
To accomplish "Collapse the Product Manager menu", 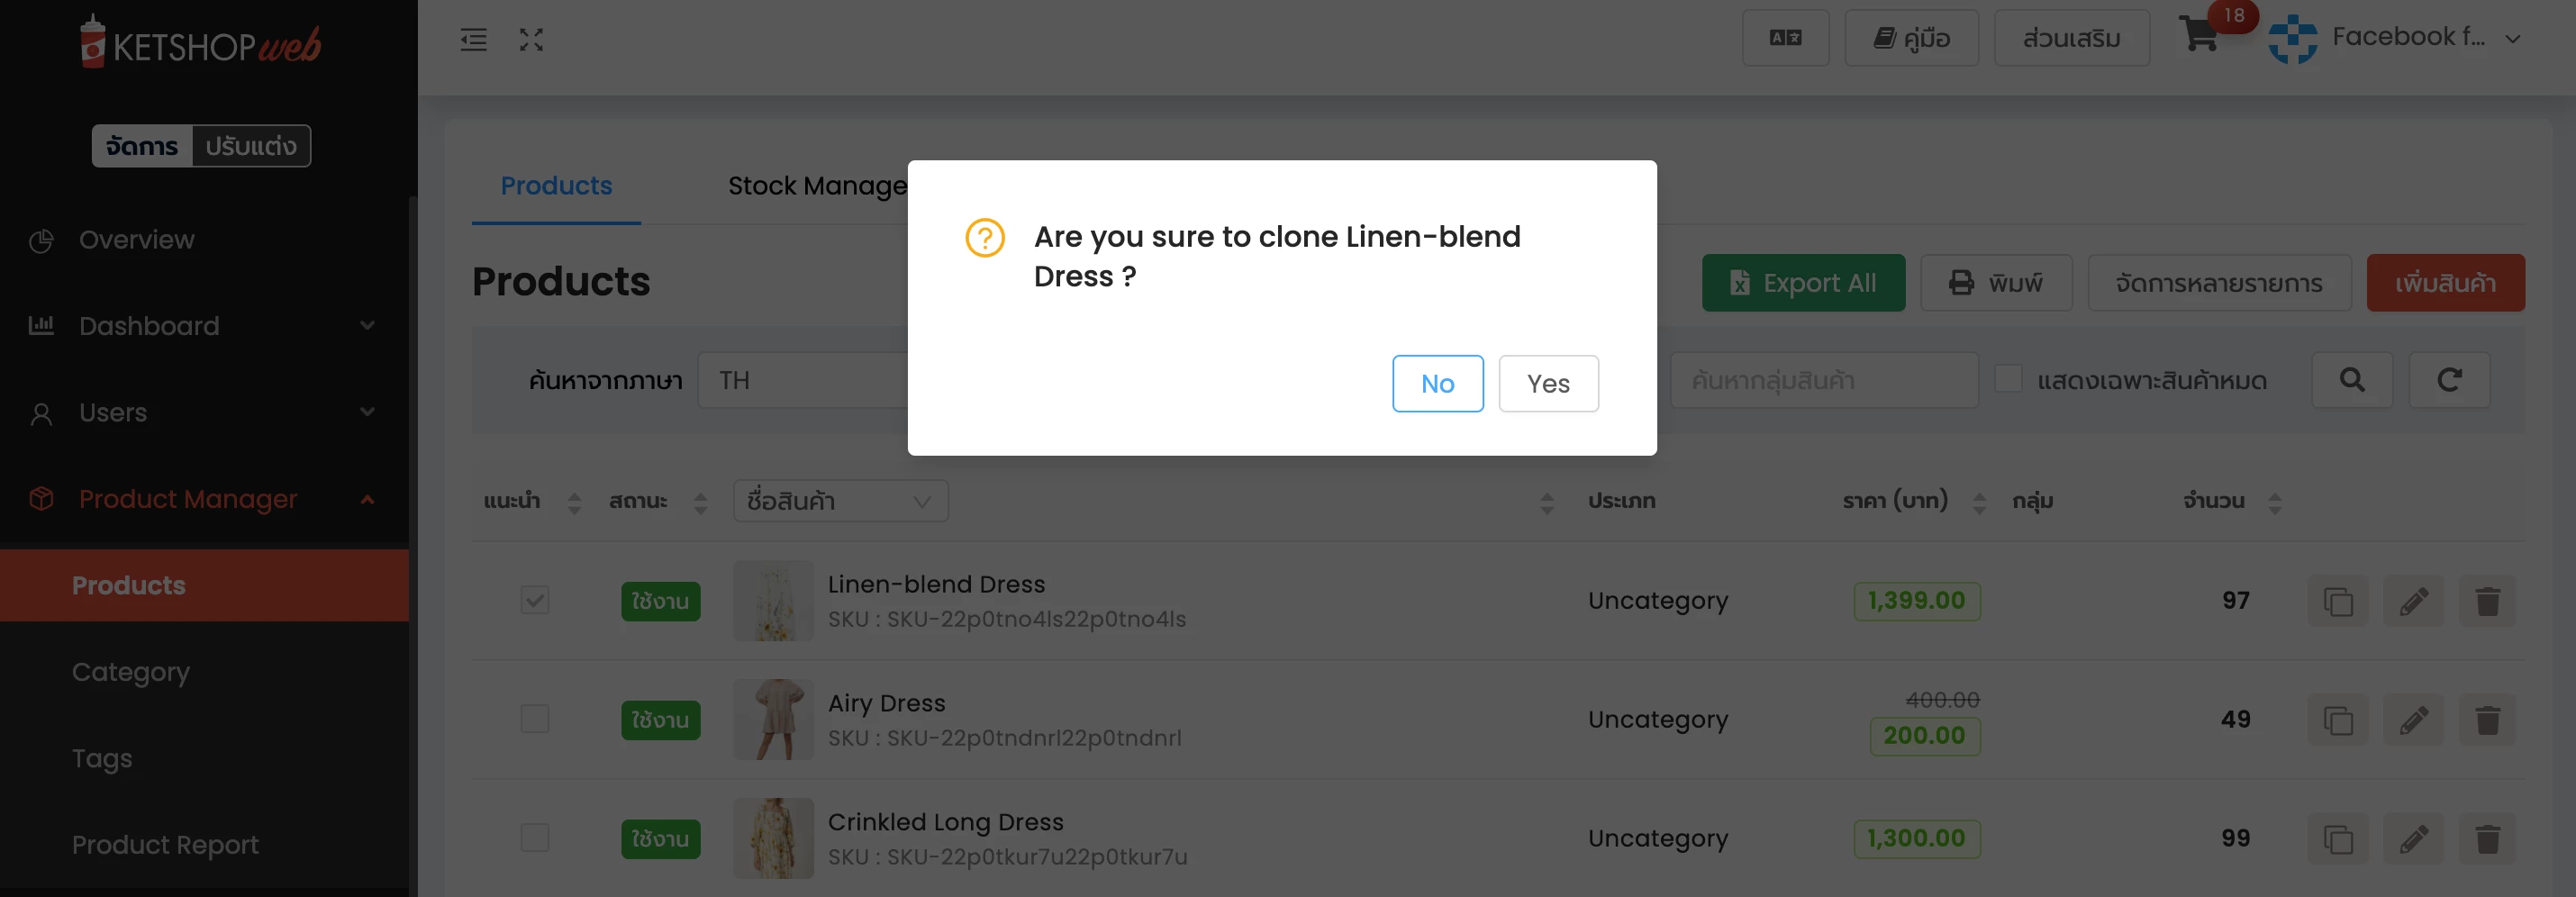I will click(204, 499).
